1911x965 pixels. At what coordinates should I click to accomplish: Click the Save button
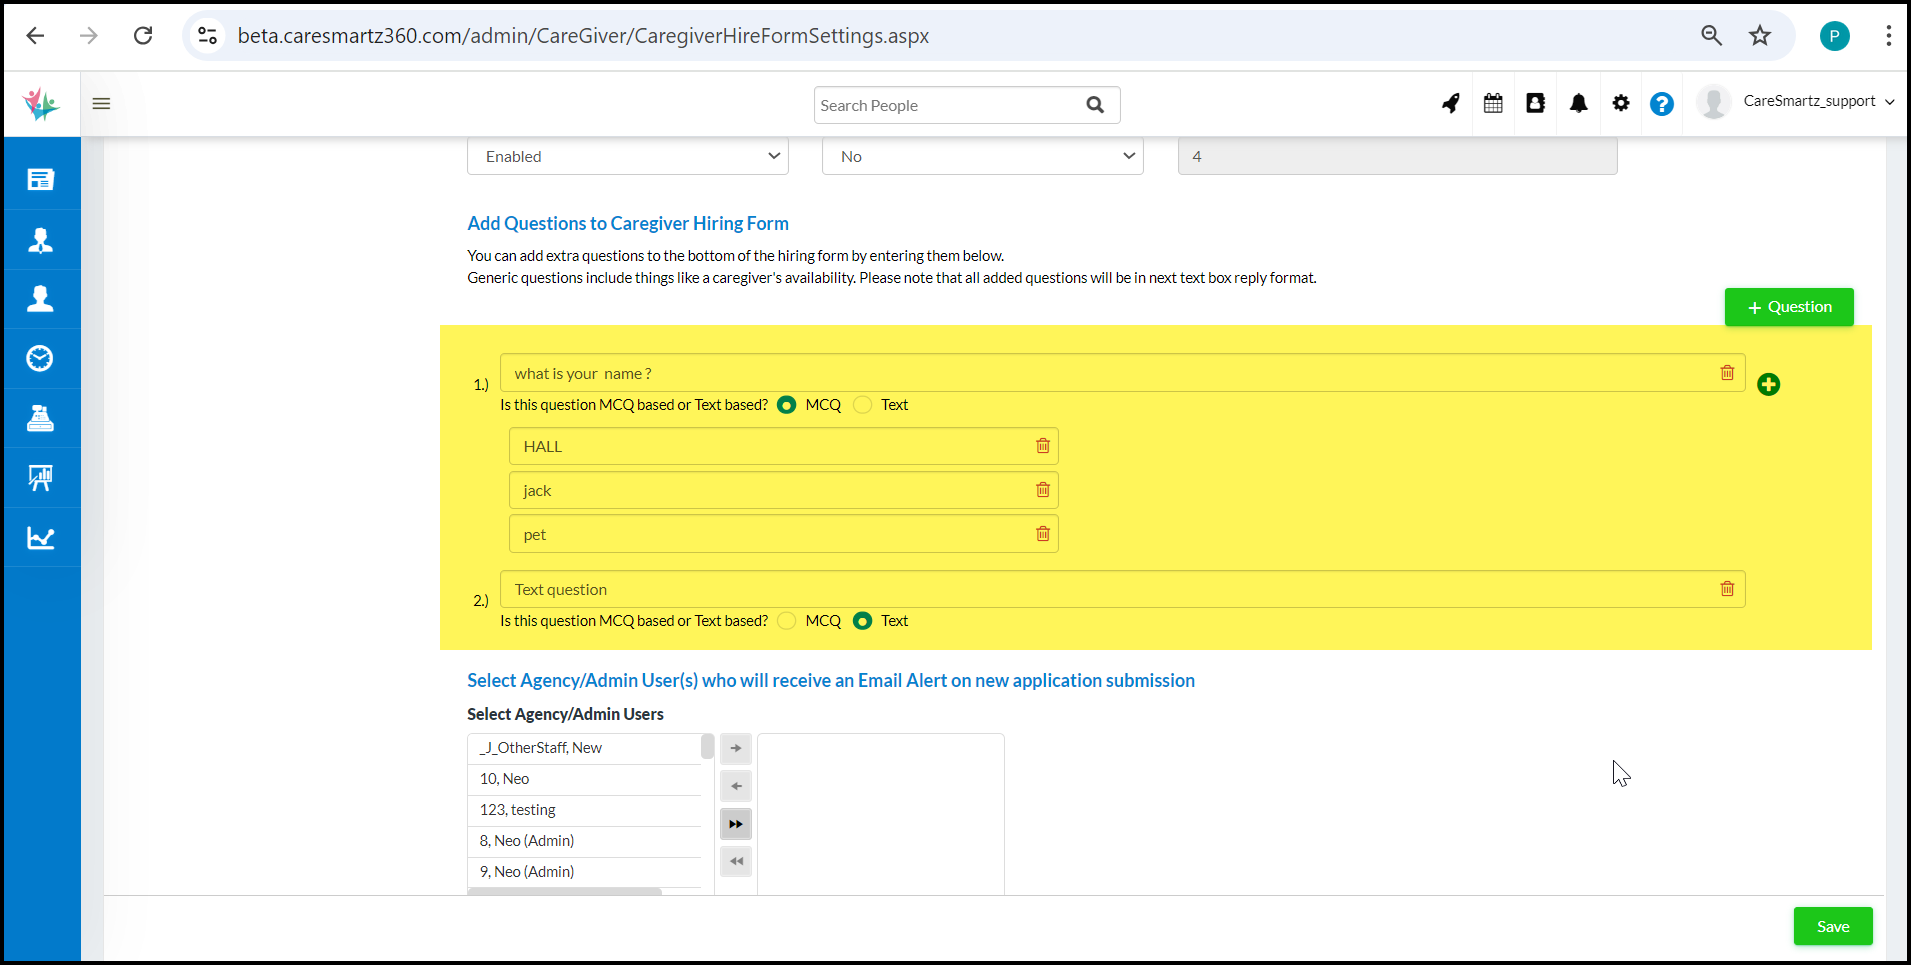(1832, 927)
